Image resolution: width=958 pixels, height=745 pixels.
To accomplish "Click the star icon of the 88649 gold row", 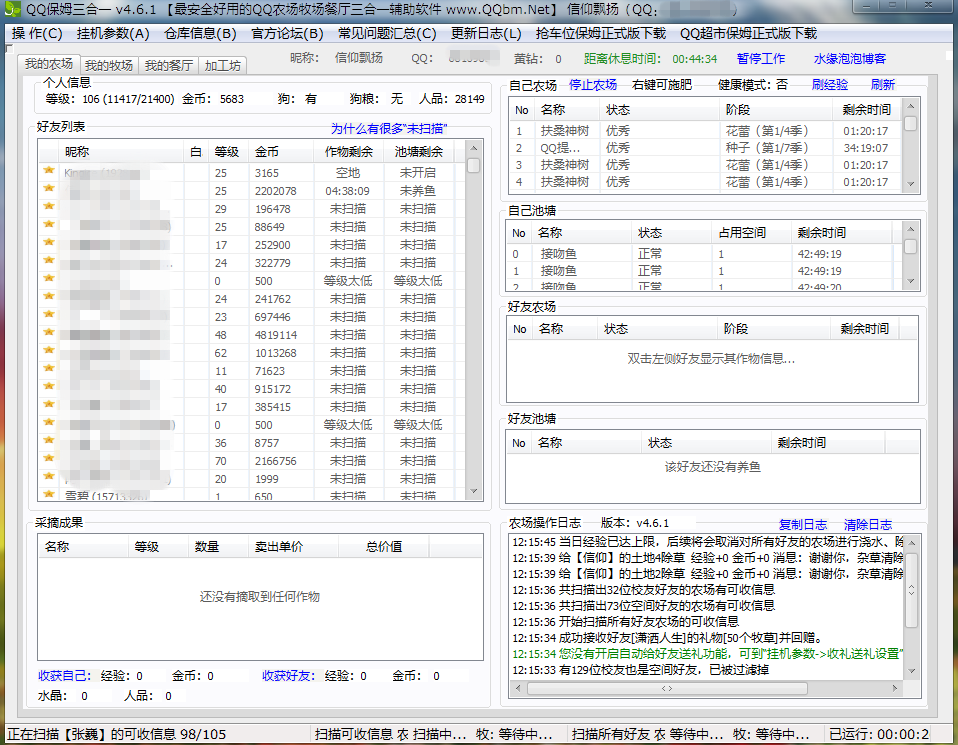I will 49,224.
